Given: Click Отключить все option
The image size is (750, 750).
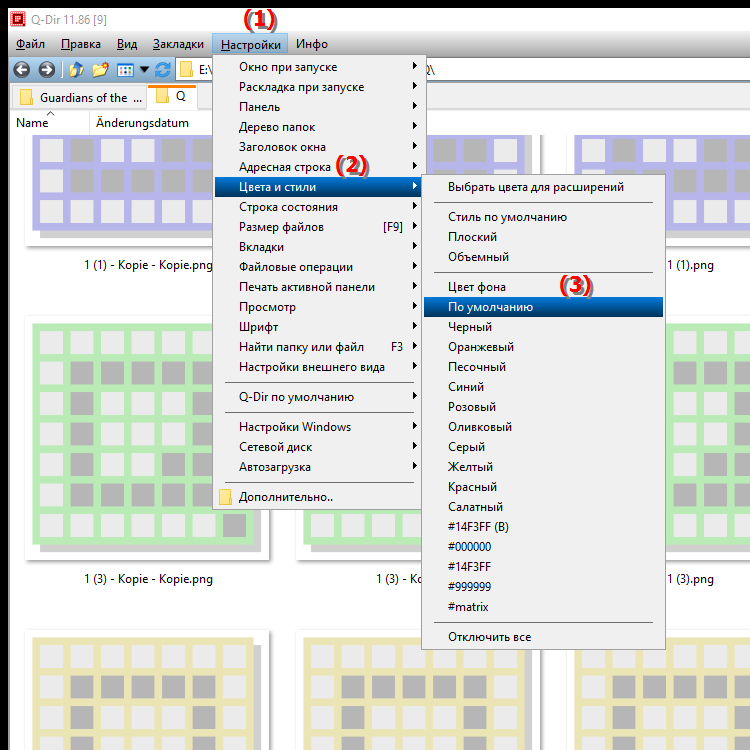Looking at the screenshot, I should coord(543,637).
